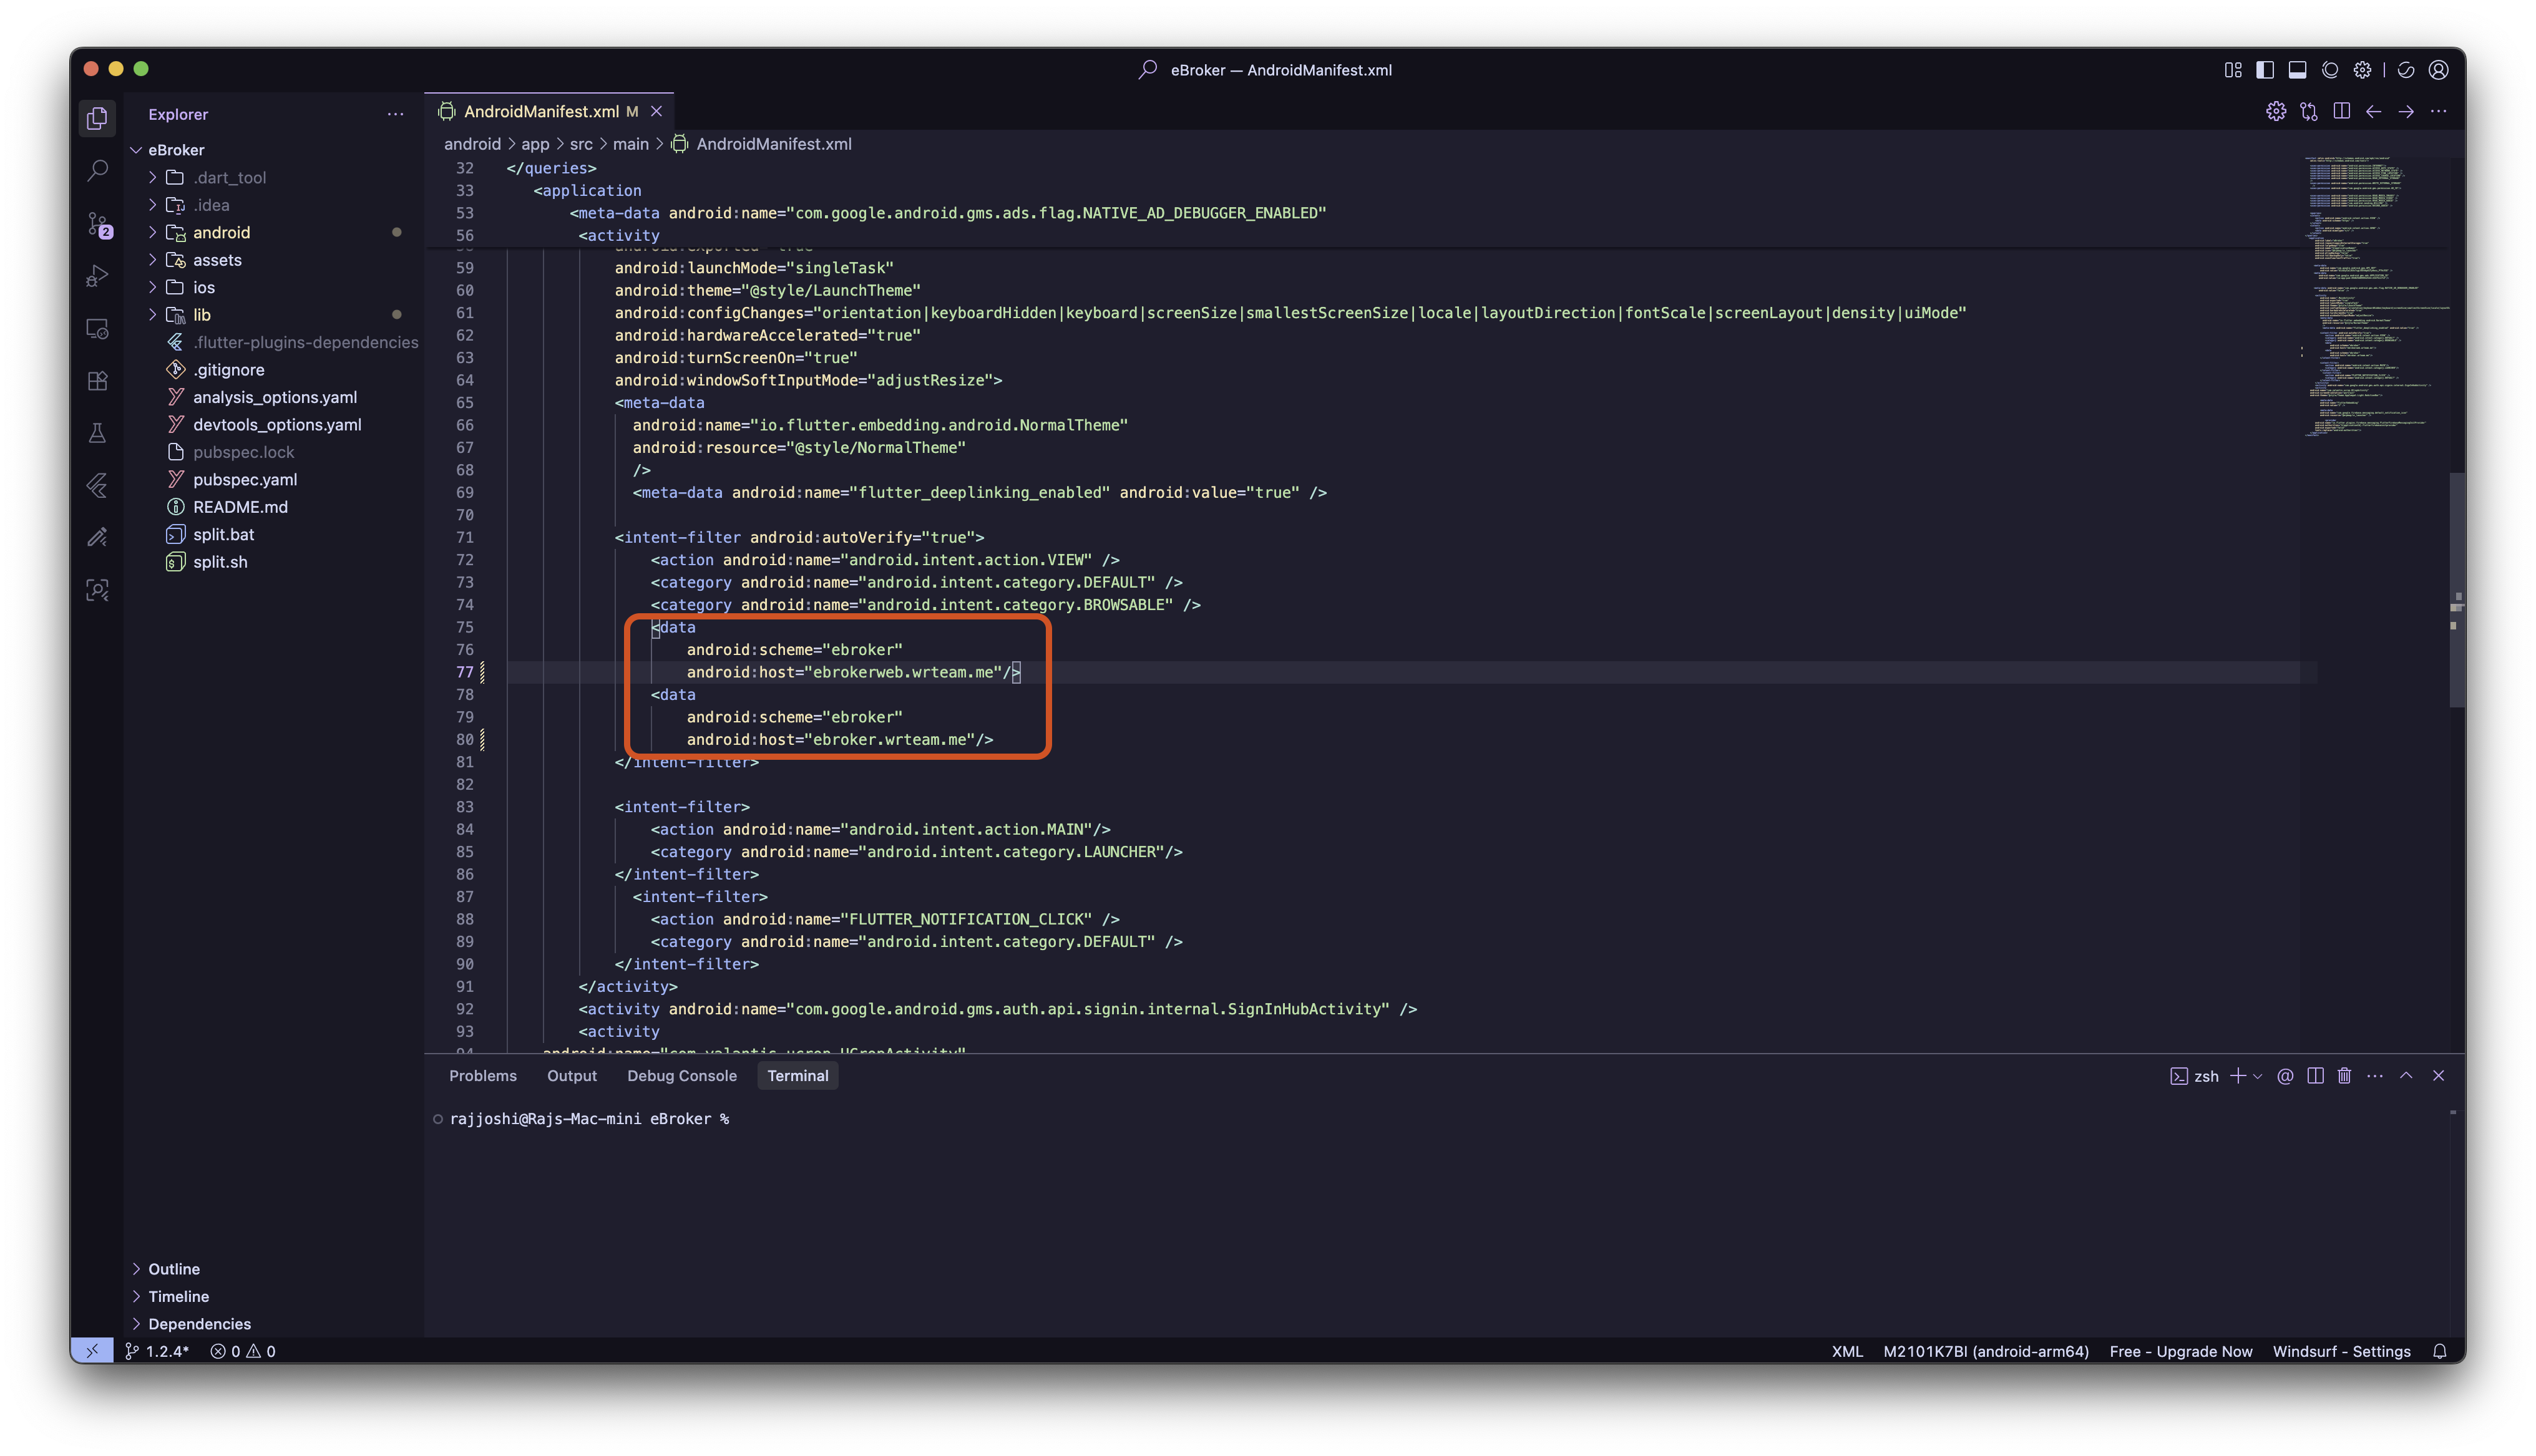The height and width of the screenshot is (1456, 2536).
Task: Open the Run and Debug view
Action: (x=97, y=276)
